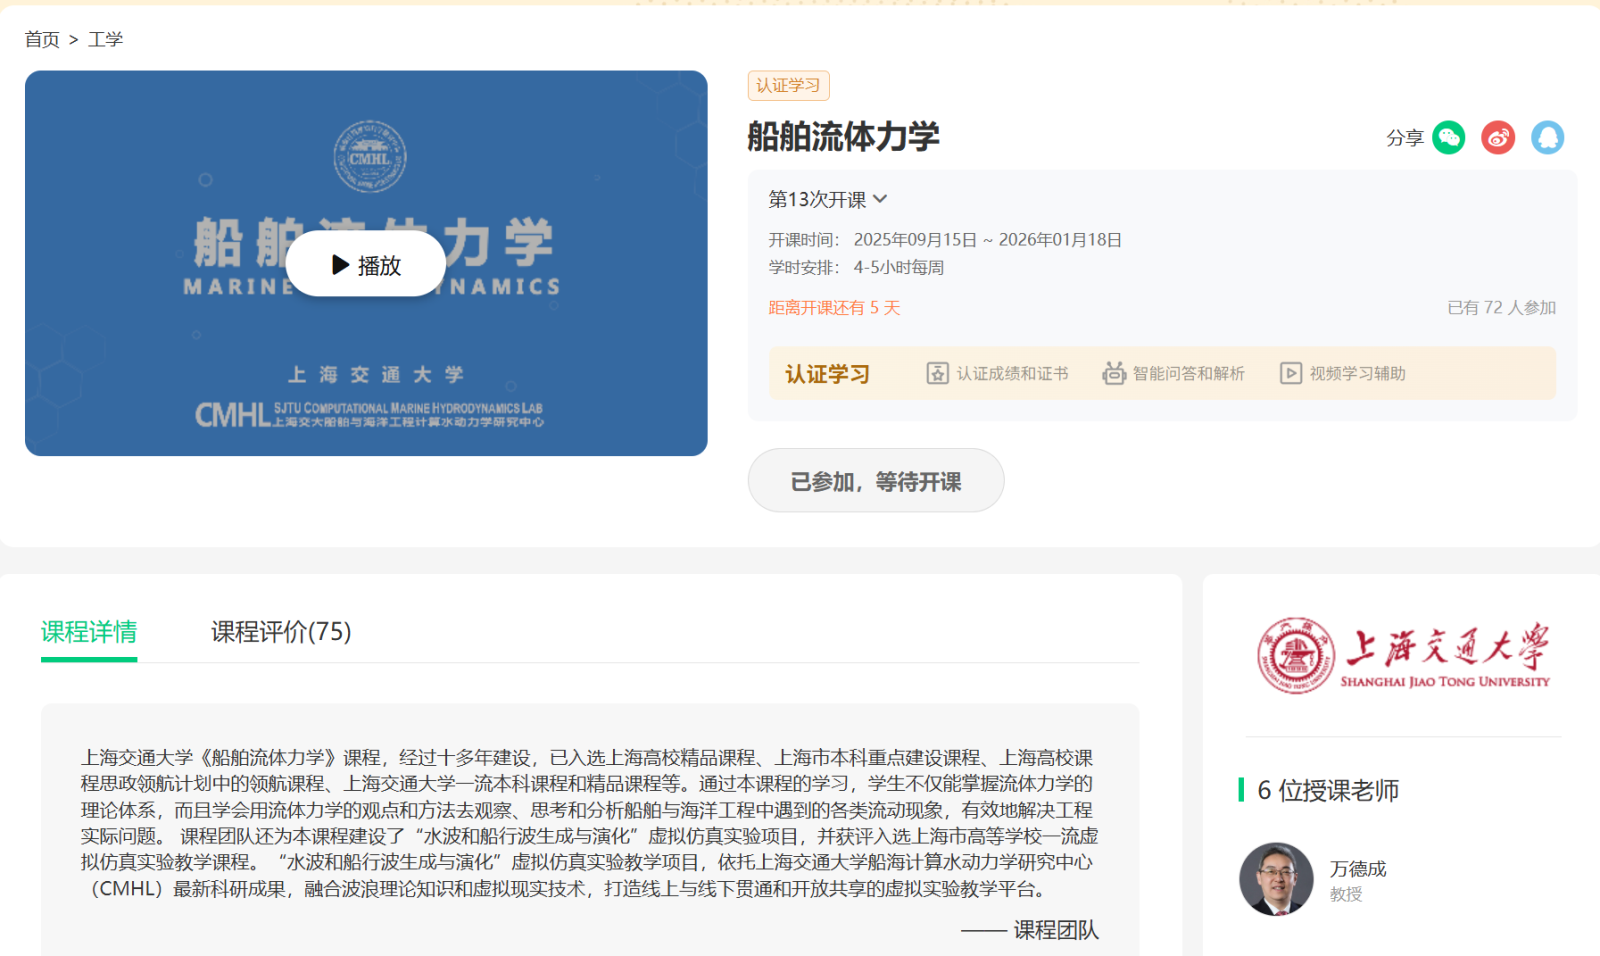The width and height of the screenshot is (1600, 956).
Task: Click the 认证学习 banner heading
Action: [827, 374]
